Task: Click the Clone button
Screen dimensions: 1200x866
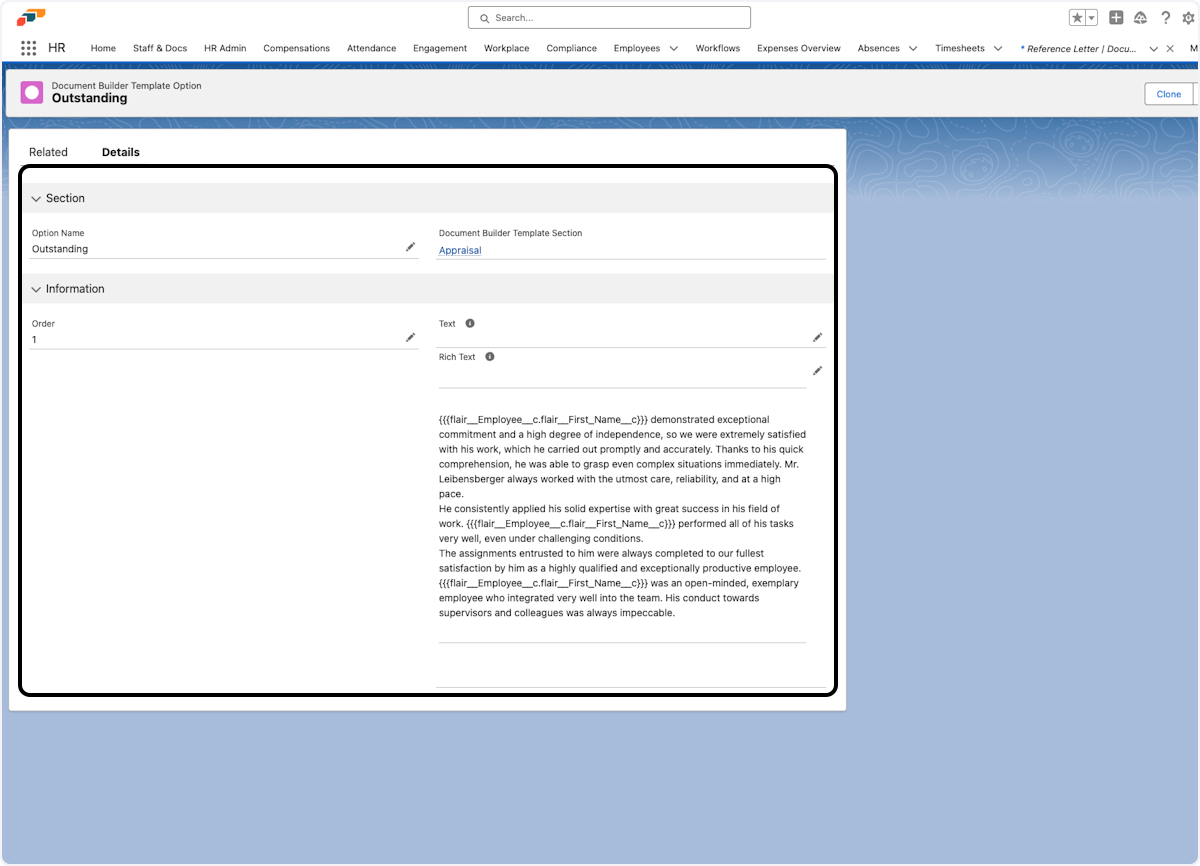Action: coord(1168,94)
